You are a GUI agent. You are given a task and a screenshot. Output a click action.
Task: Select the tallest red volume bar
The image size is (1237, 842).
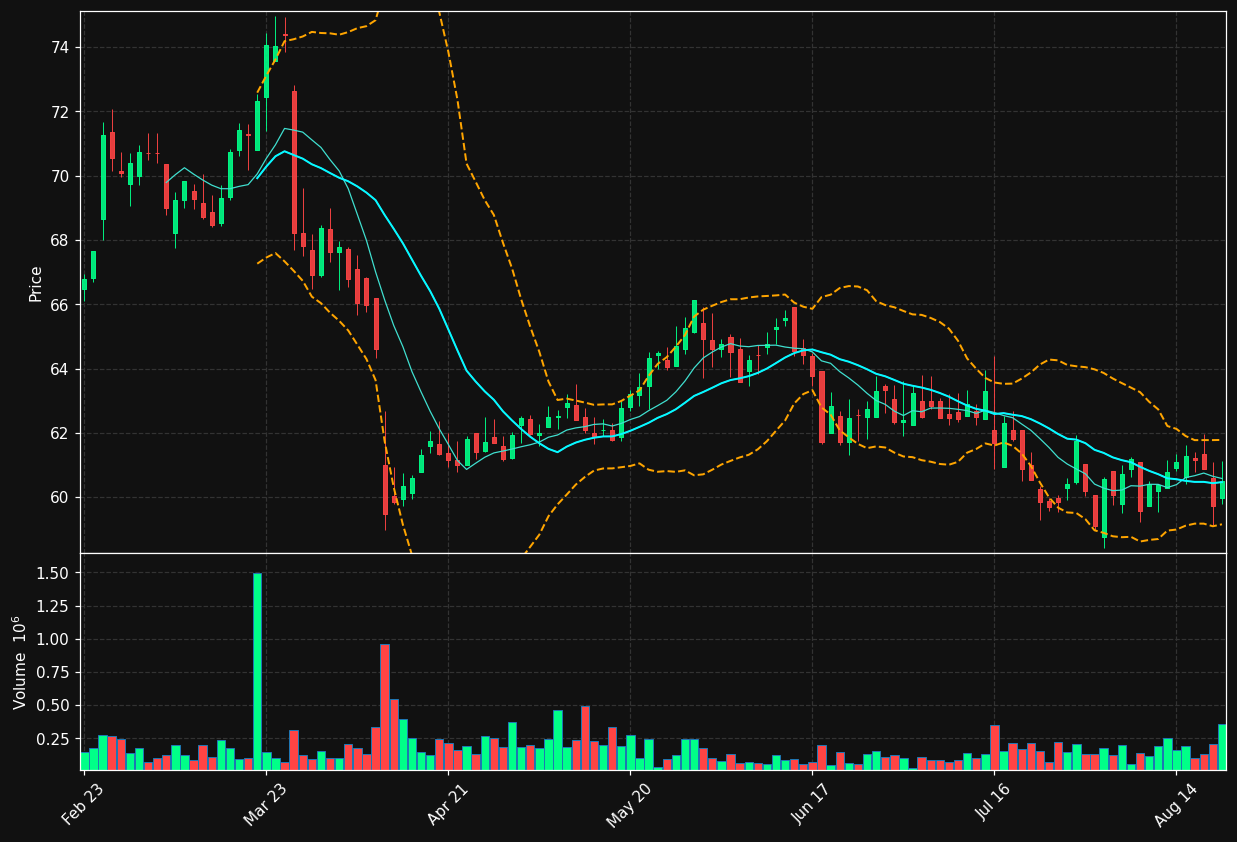pyautogui.click(x=385, y=707)
